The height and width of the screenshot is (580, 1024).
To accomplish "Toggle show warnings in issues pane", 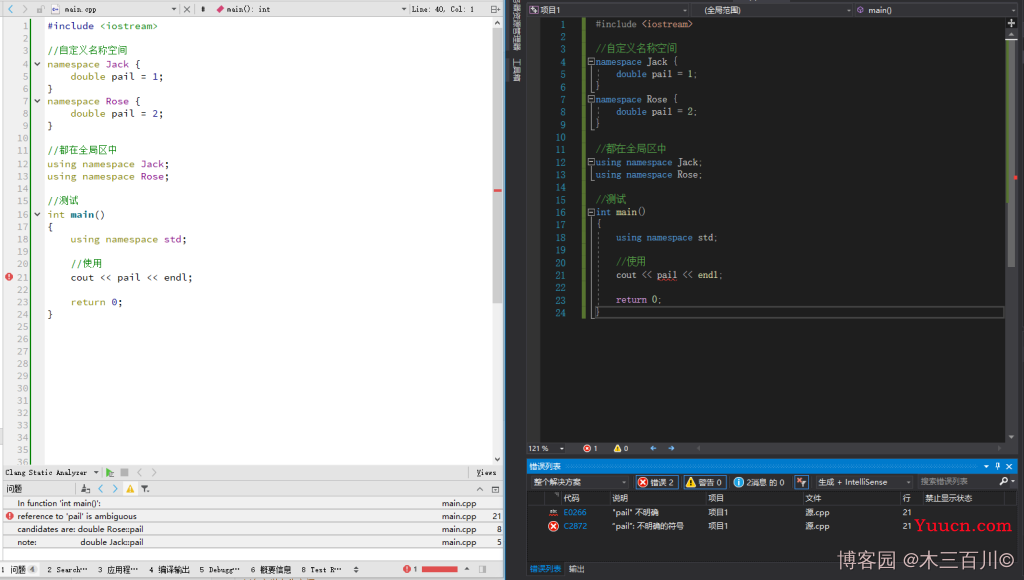I will [x=130, y=489].
